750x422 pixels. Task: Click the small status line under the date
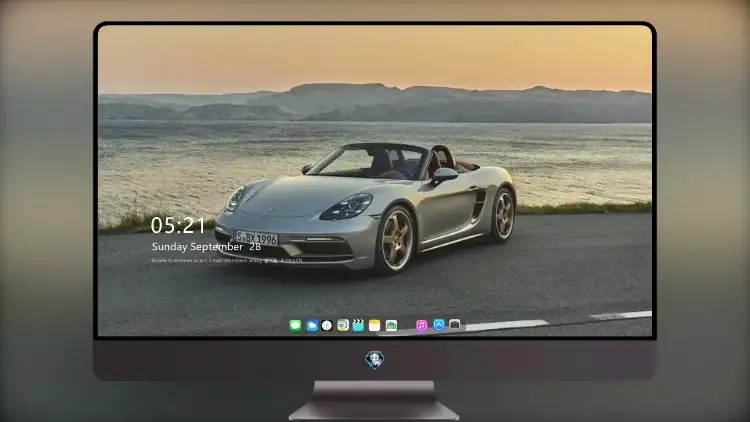(227, 261)
